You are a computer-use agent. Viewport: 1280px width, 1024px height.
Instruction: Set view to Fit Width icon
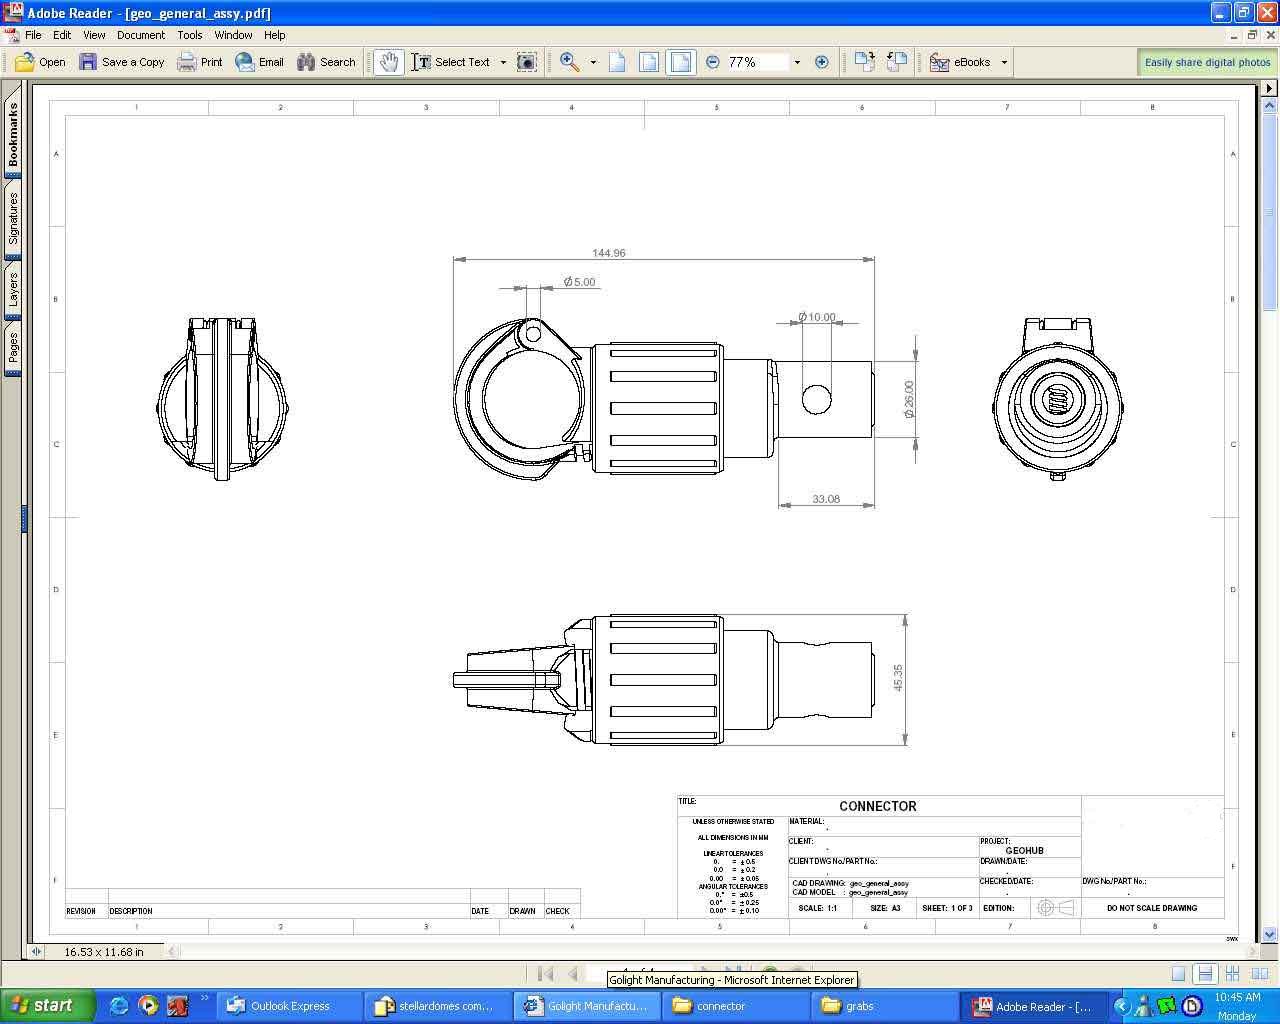pos(681,62)
